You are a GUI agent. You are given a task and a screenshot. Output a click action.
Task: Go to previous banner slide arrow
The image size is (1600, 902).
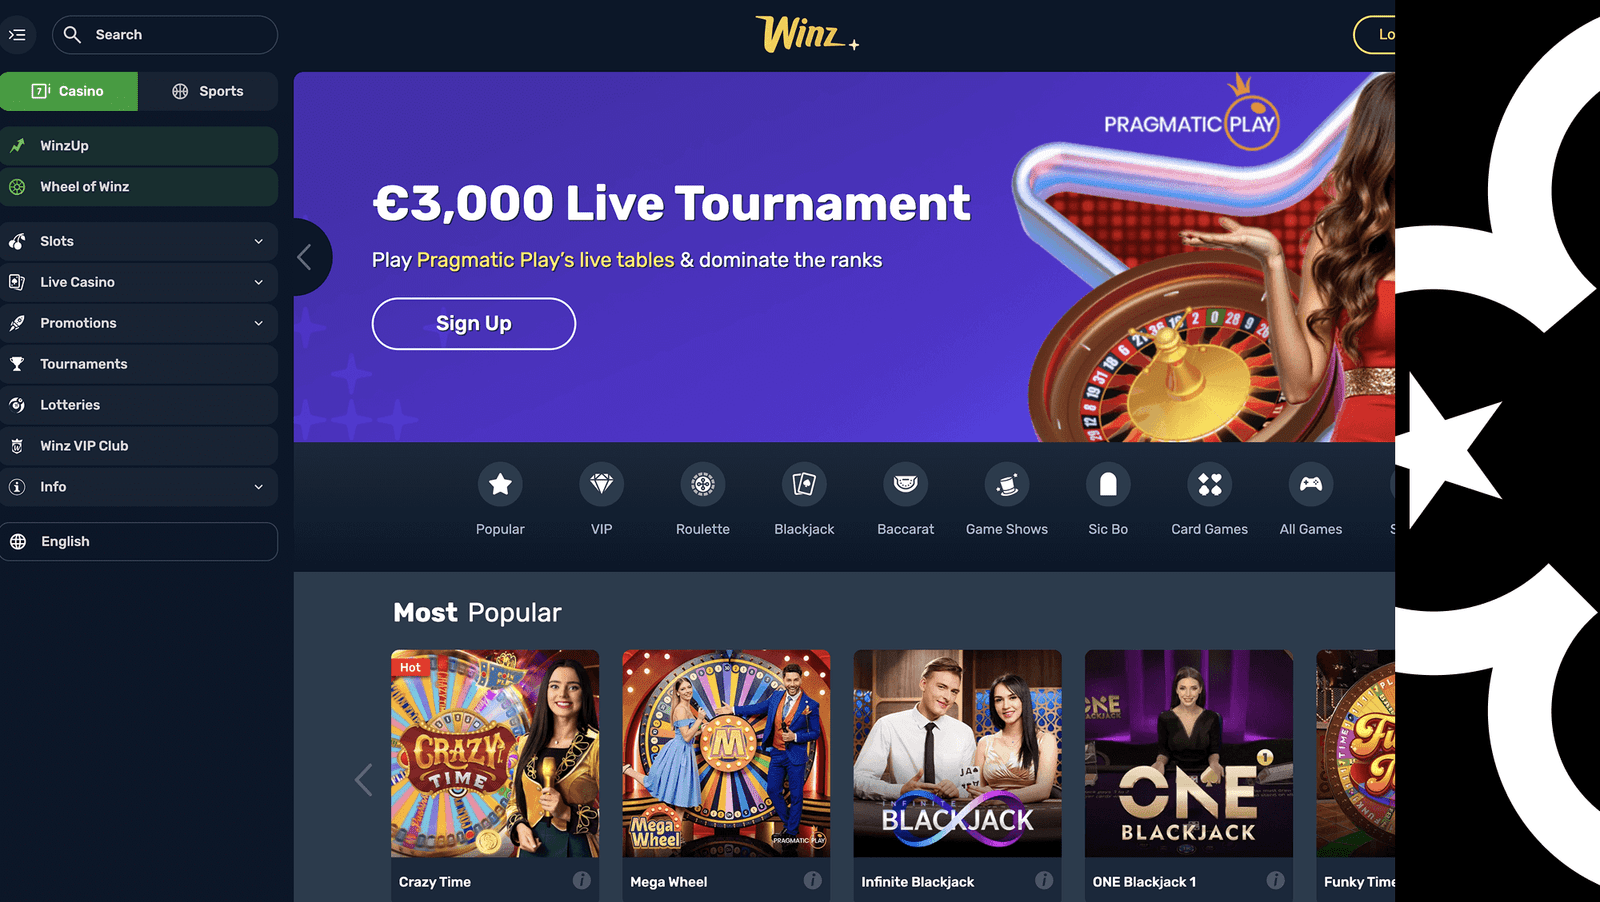click(x=306, y=257)
